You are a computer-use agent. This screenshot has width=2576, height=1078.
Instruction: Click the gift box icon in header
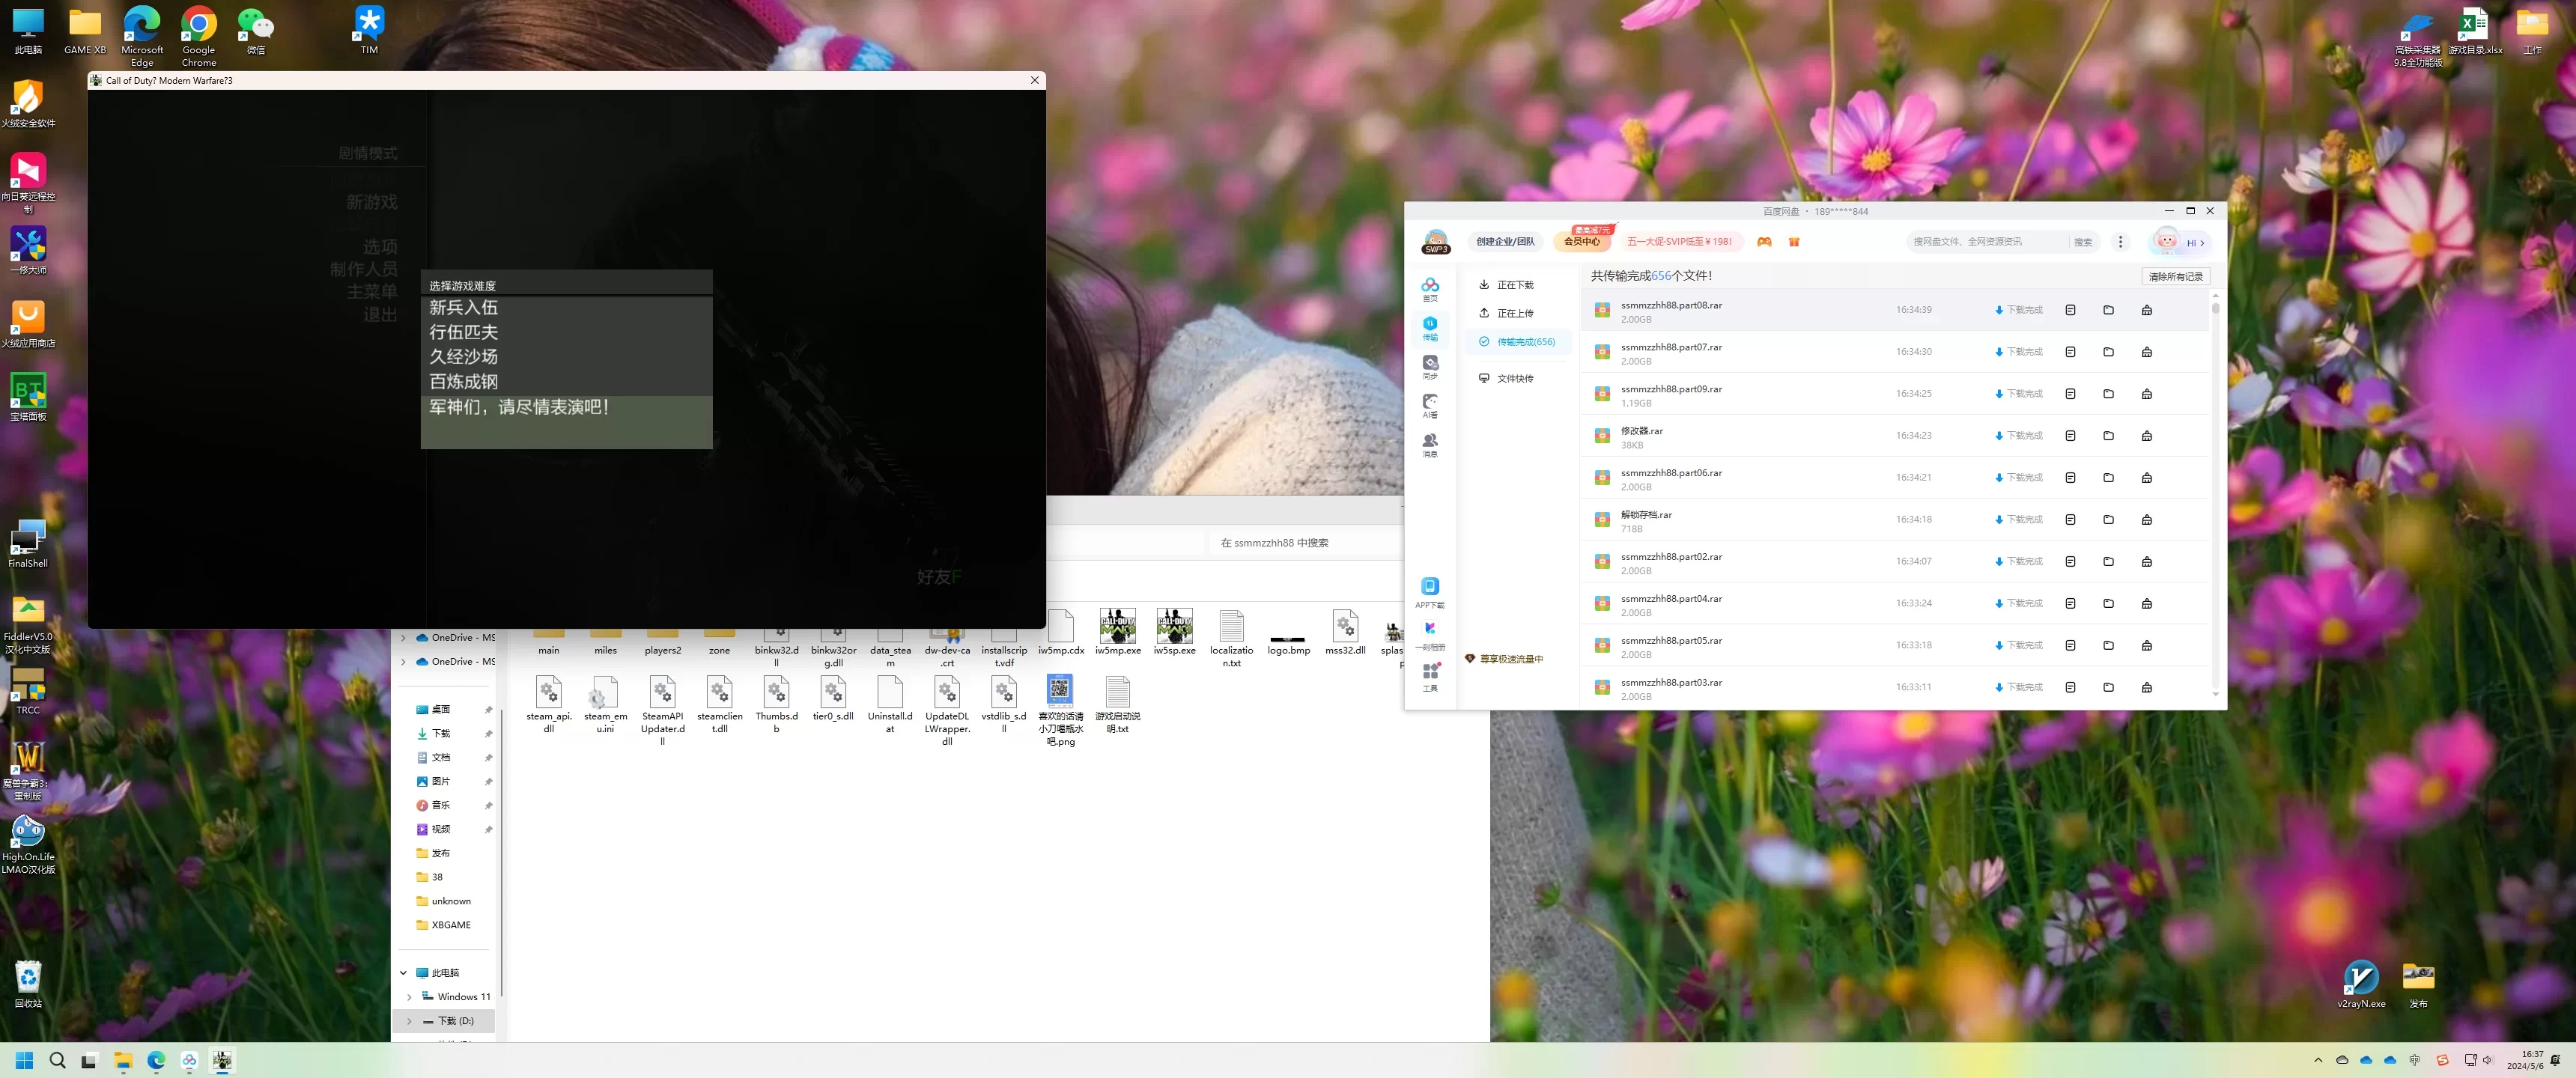pos(1794,242)
